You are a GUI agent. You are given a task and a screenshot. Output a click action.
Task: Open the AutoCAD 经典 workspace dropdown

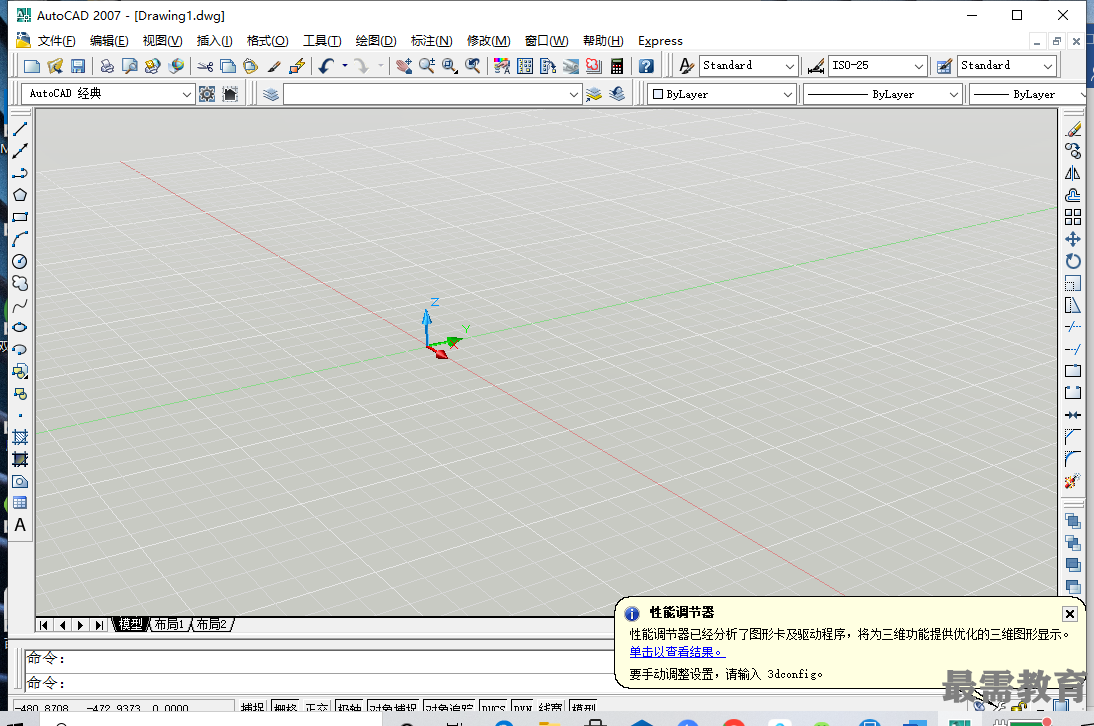(107, 94)
